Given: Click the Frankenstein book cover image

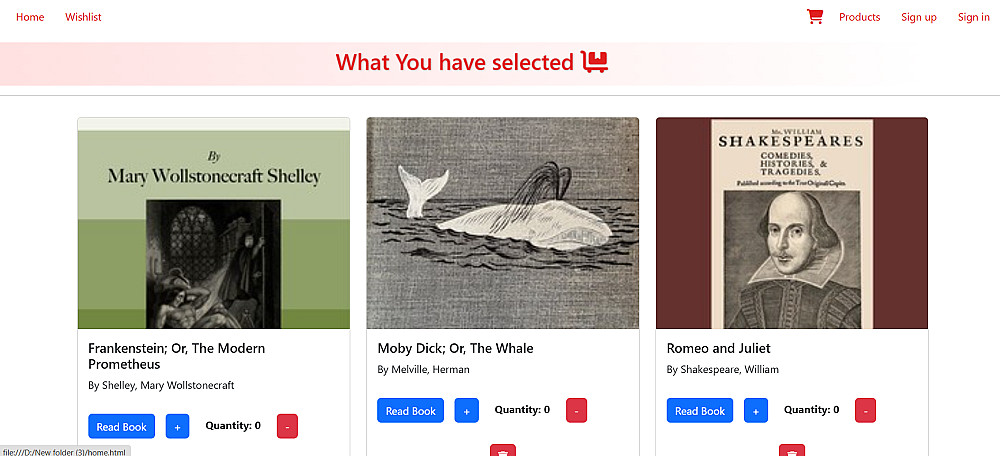Looking at the screenshot, I should coord(214,223).
